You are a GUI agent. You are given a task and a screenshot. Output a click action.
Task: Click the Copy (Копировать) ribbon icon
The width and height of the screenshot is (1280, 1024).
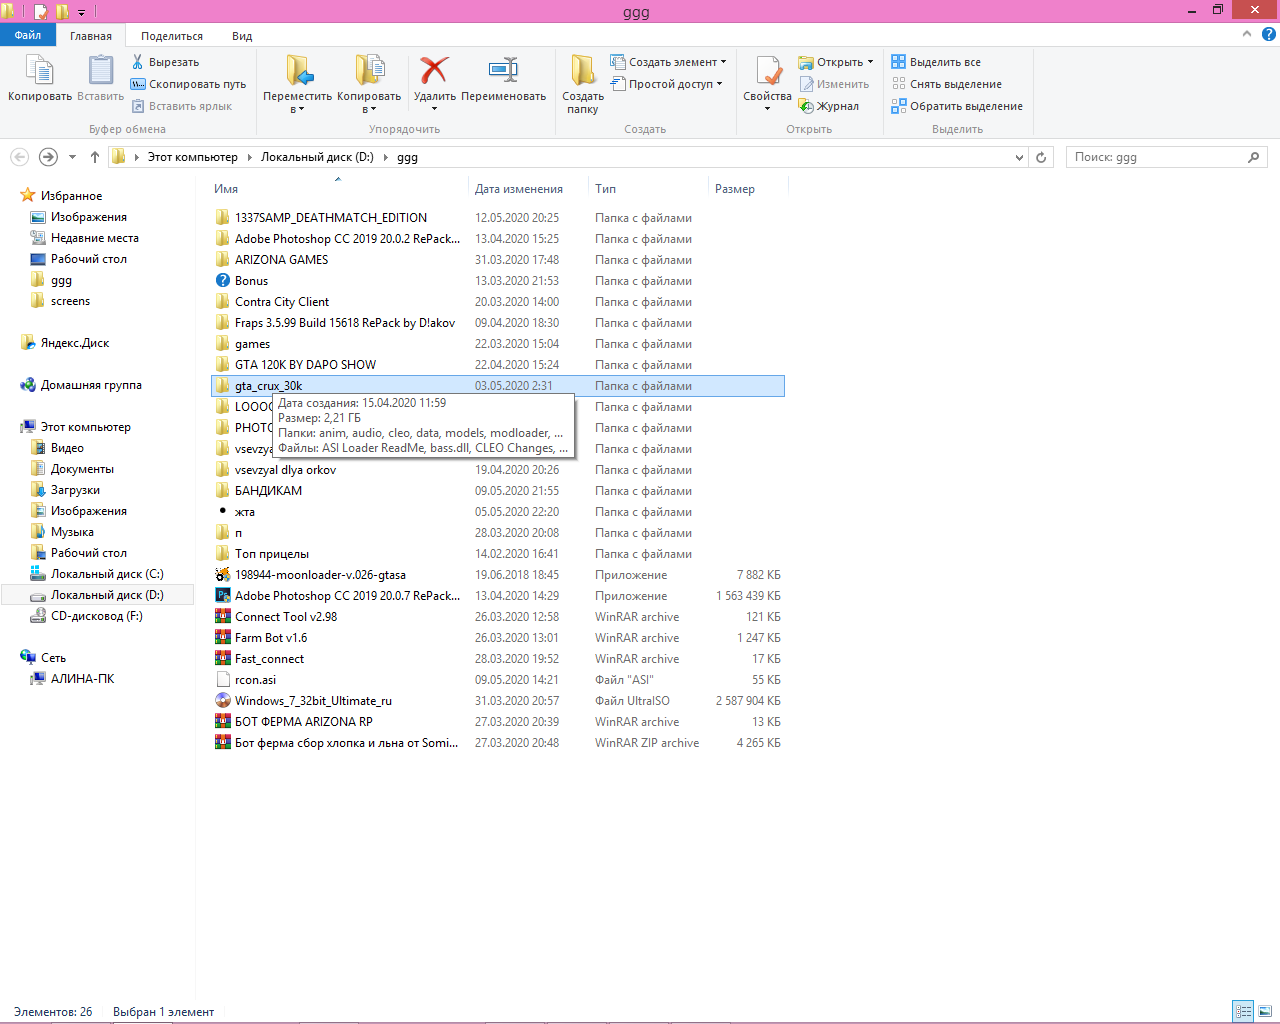(39, 72)
